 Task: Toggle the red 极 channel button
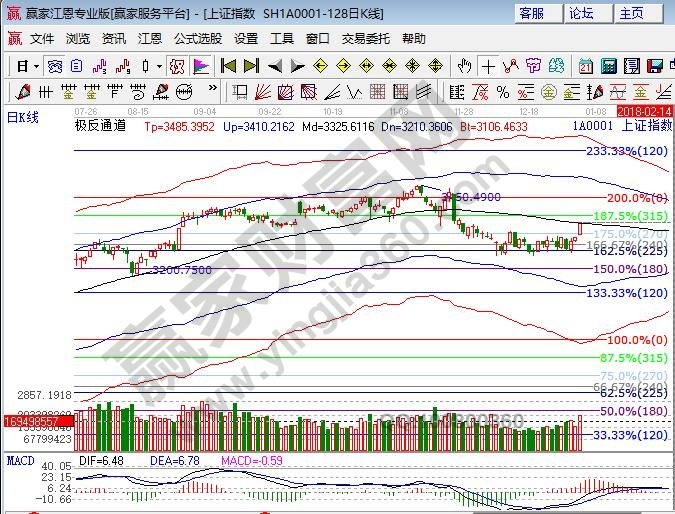(x=177, y=66)
